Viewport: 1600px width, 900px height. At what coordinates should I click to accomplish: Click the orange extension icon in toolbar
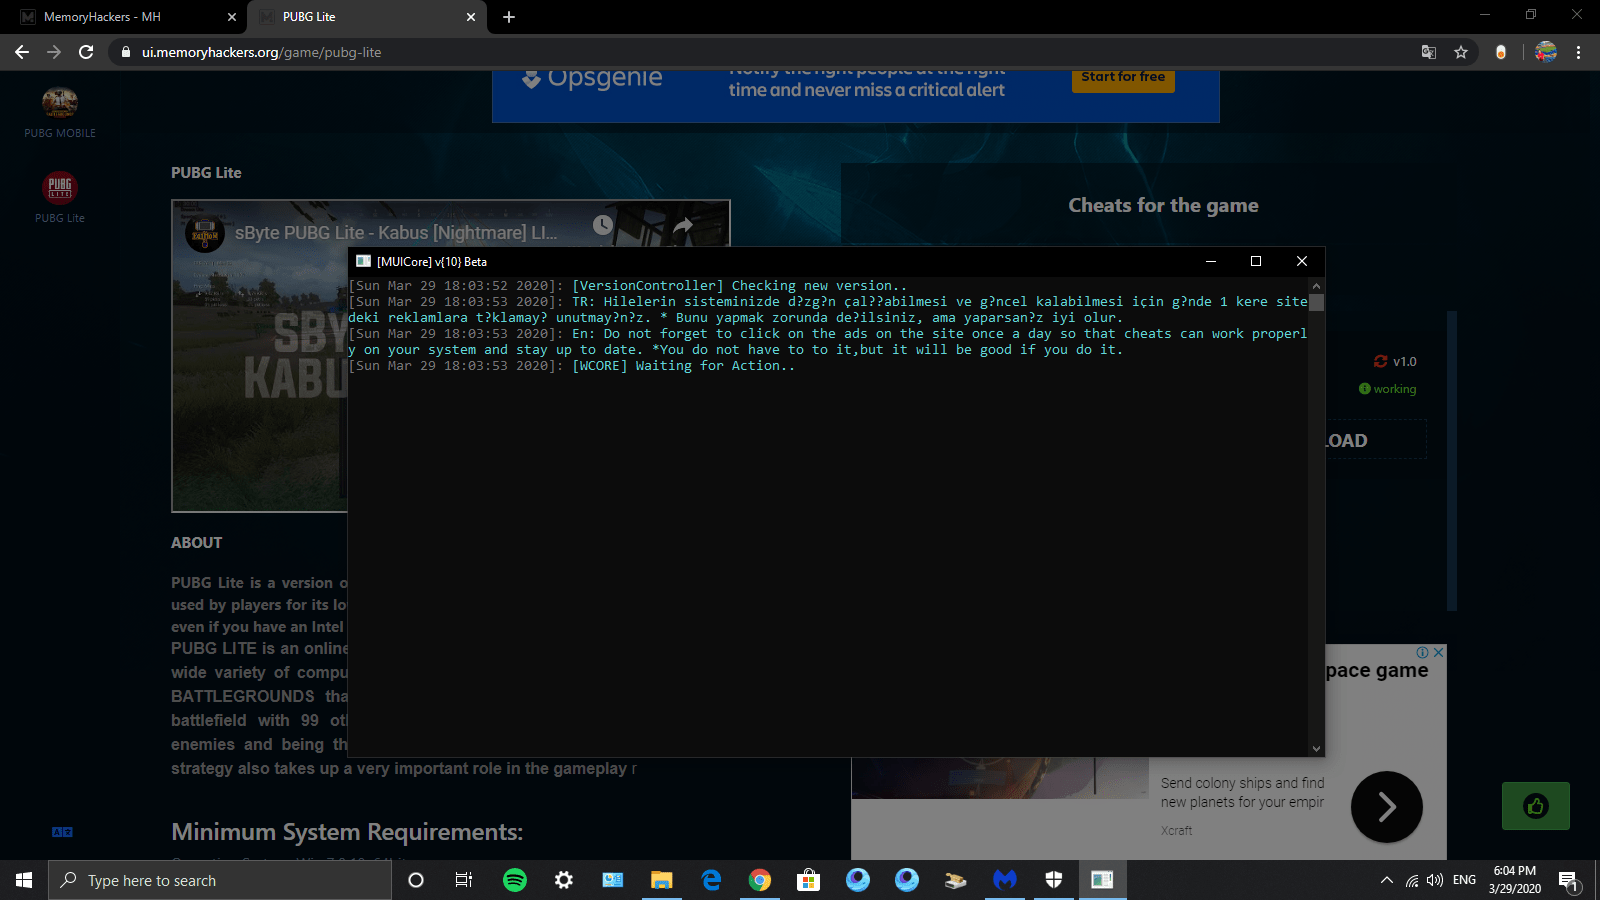[1501, 52]
